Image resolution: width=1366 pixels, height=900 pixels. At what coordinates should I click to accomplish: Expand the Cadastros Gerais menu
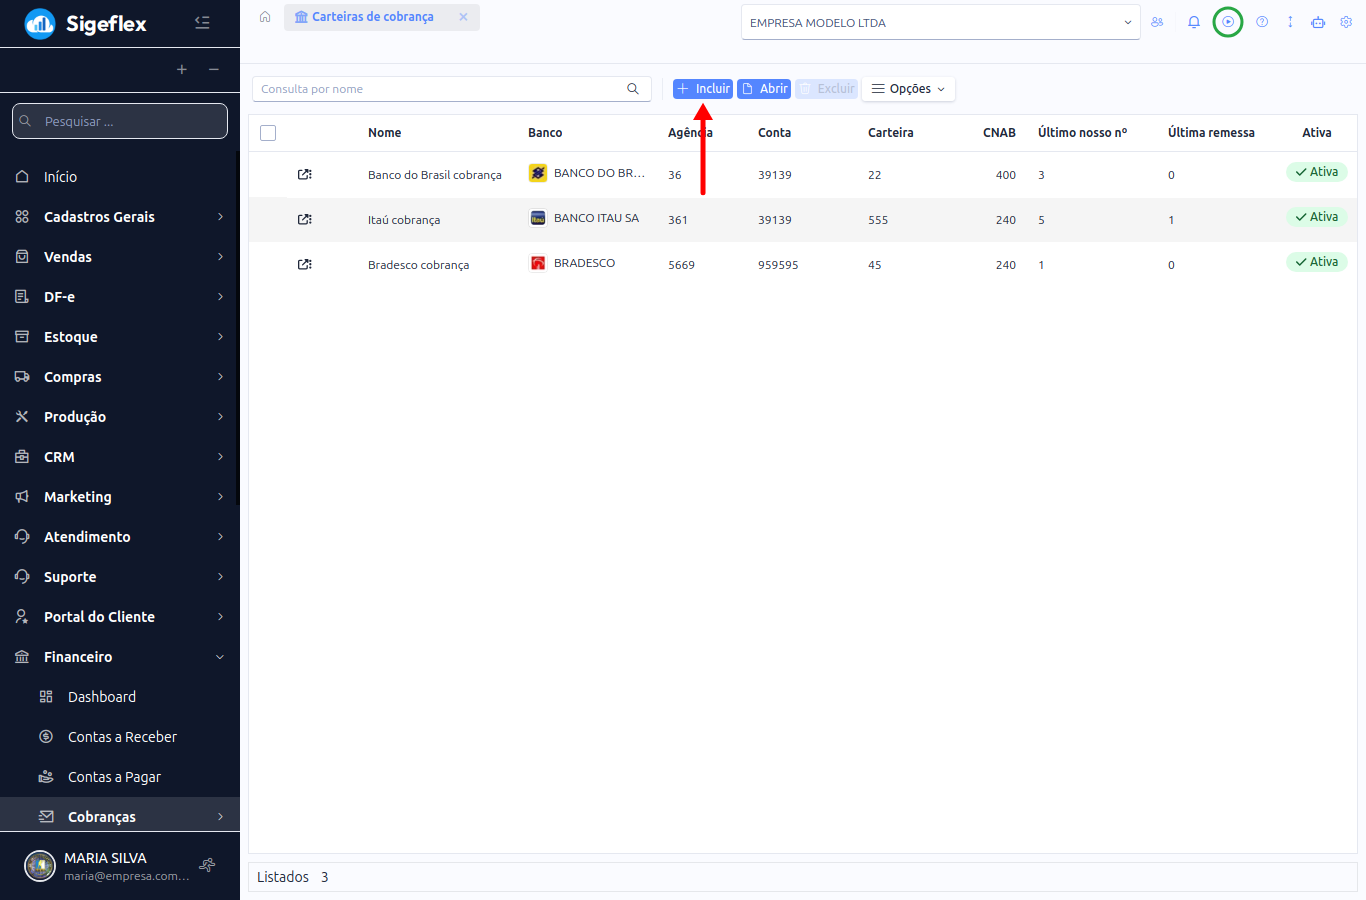pos(120,217)
